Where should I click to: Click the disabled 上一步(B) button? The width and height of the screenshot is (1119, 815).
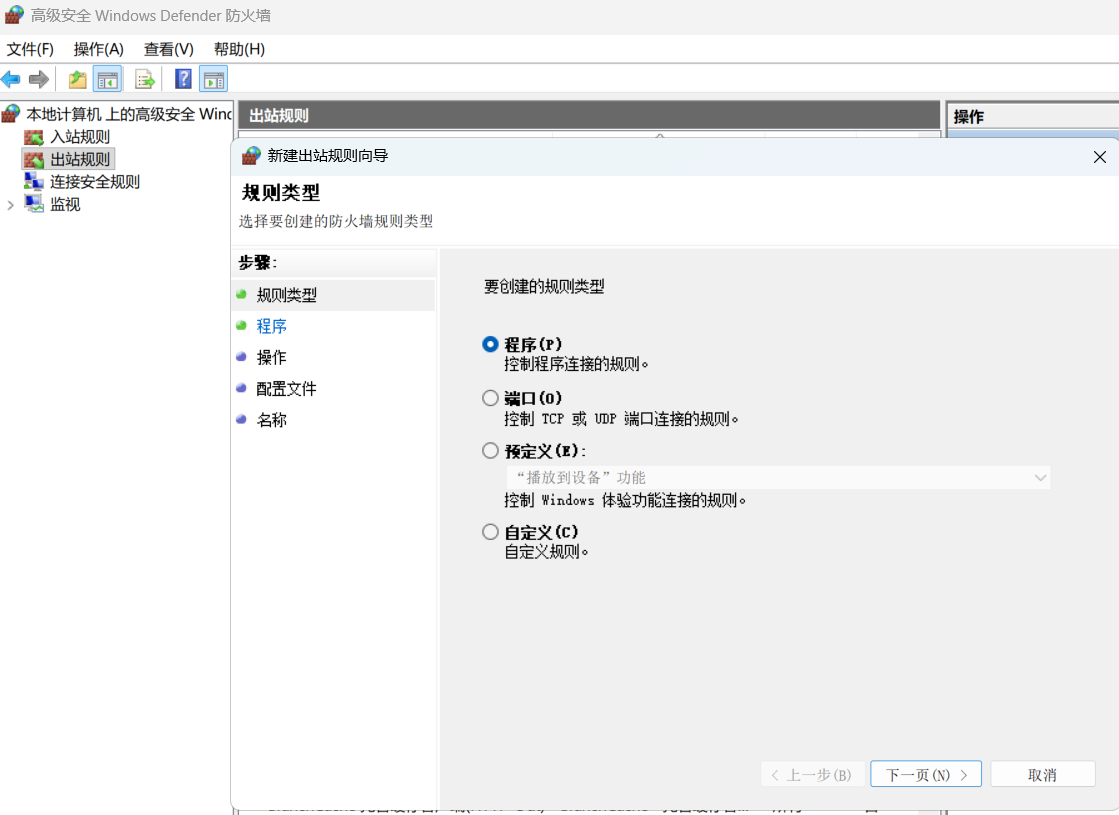(813, 774)
